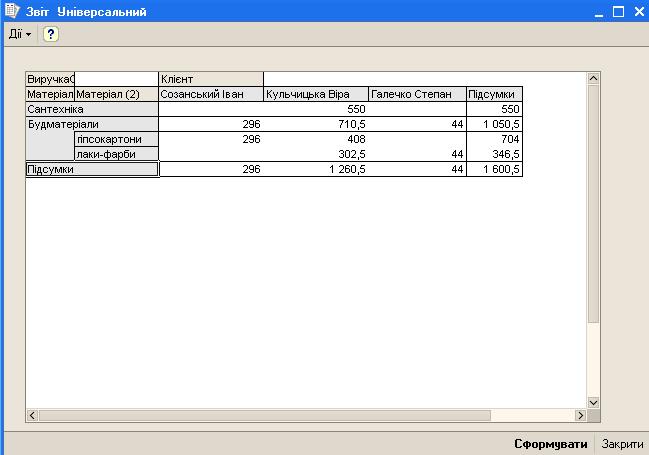Select the гіпсокартони sub-row cell
This screenshot has width=649, height=455.
coord(116,139)
